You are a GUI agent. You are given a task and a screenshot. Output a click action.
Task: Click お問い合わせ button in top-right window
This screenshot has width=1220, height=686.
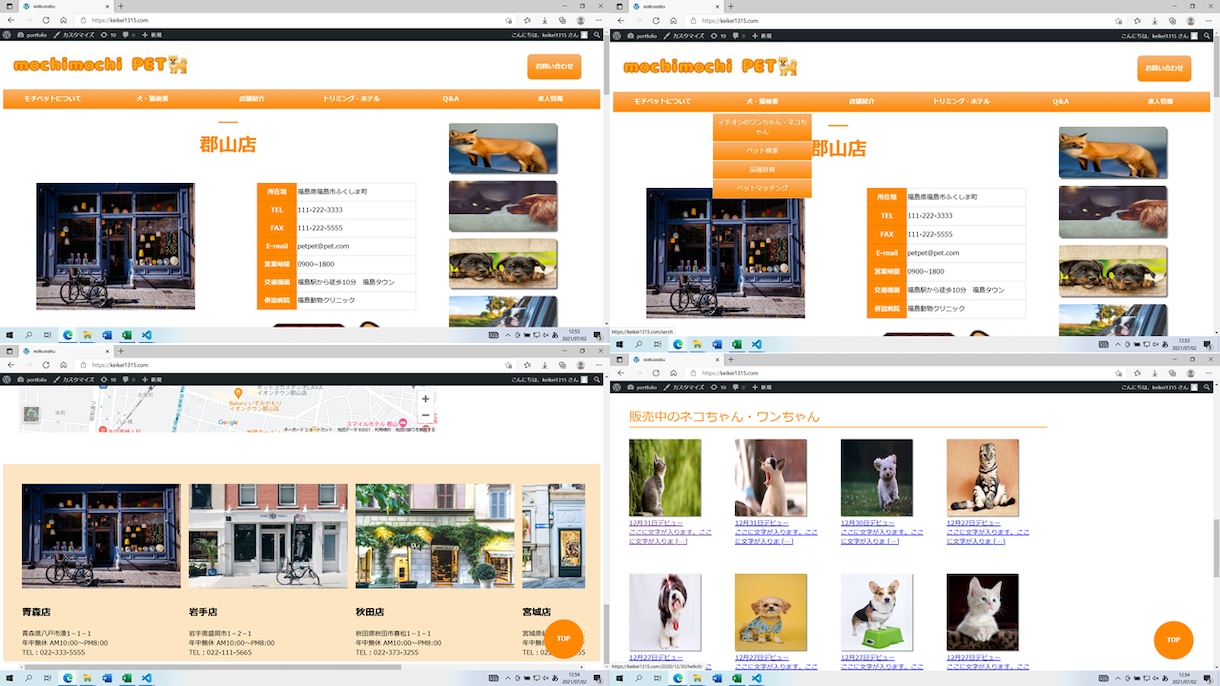[x=1164, y=68]
